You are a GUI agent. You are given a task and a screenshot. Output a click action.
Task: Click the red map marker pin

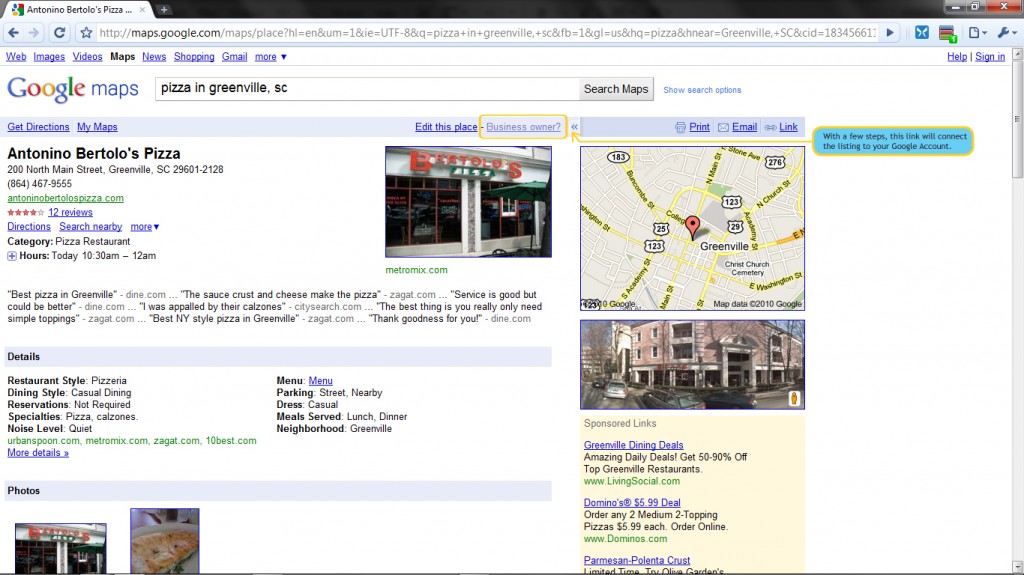pos(692,227)
